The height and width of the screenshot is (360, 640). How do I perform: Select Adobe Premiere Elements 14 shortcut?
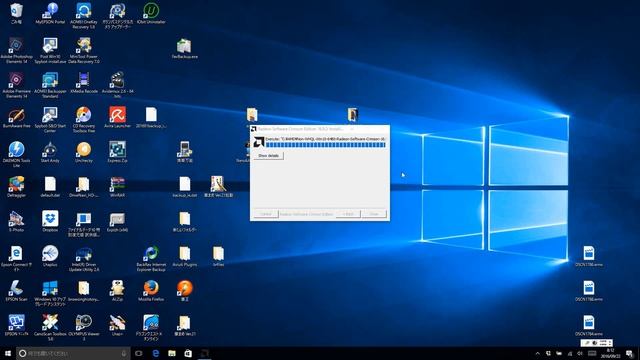16,85
